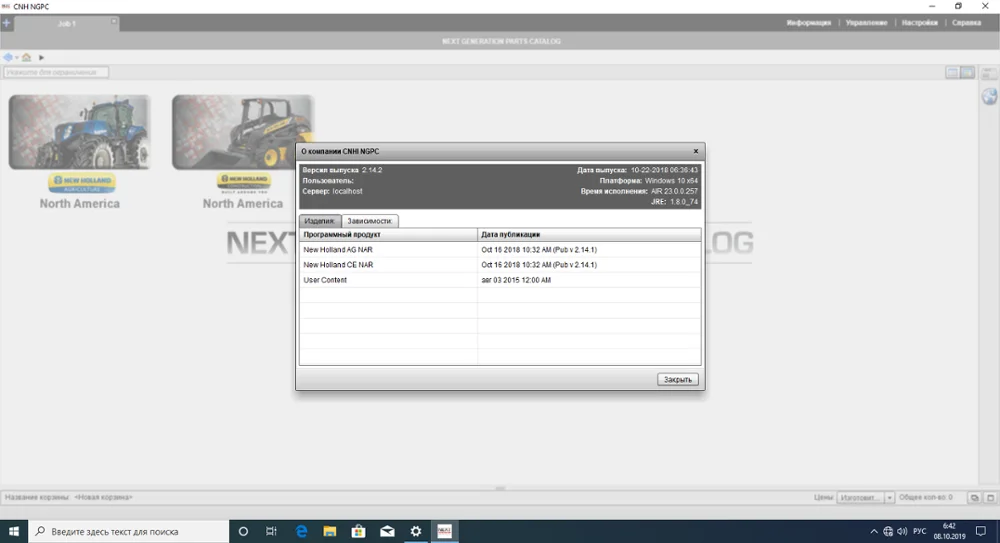The height and width of the screenshot is (543, 1000).
Task: Open the Цены price type dropdown
Action: click(865, 498)
